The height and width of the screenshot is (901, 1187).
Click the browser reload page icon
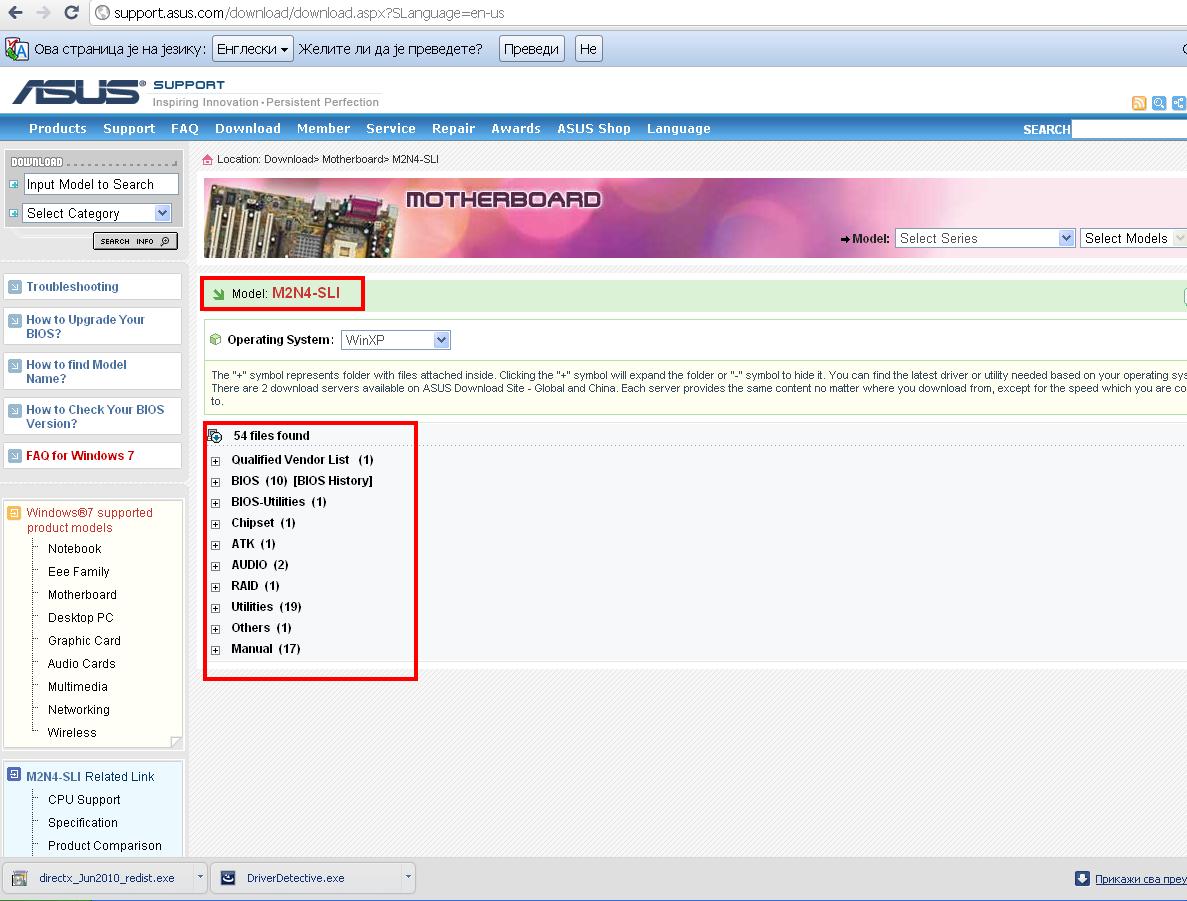click(x=71, y=13)
